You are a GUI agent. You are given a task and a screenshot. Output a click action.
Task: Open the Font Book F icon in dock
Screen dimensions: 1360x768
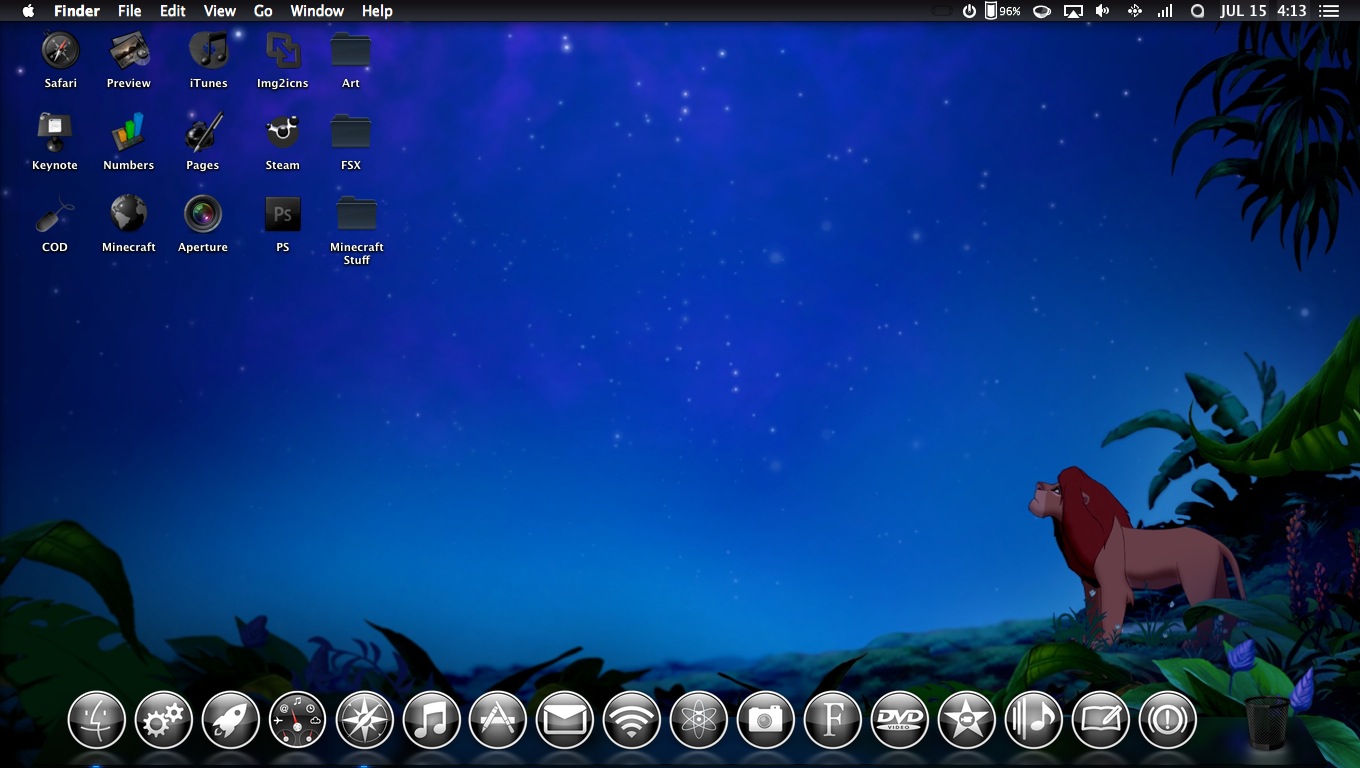click(832, 720)
